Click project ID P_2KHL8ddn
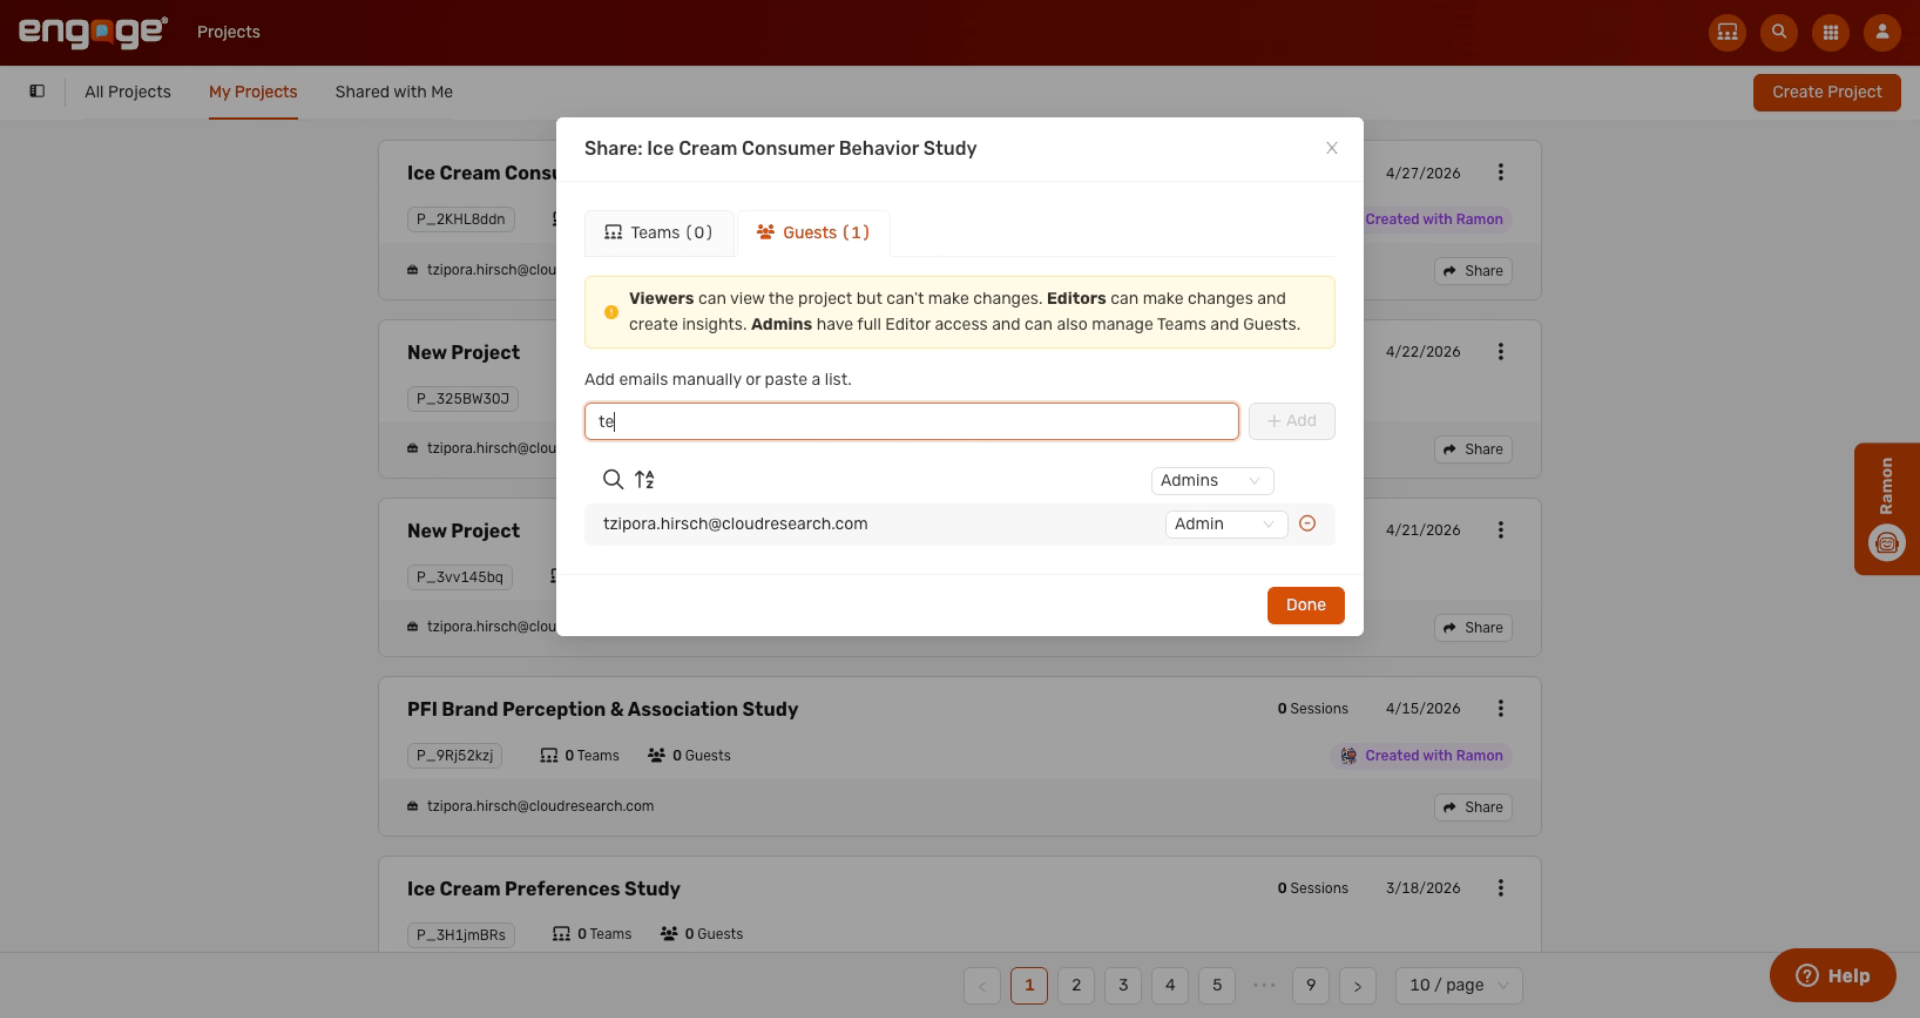Viewport: 1920px width, 1018px height. click(461, 220)
